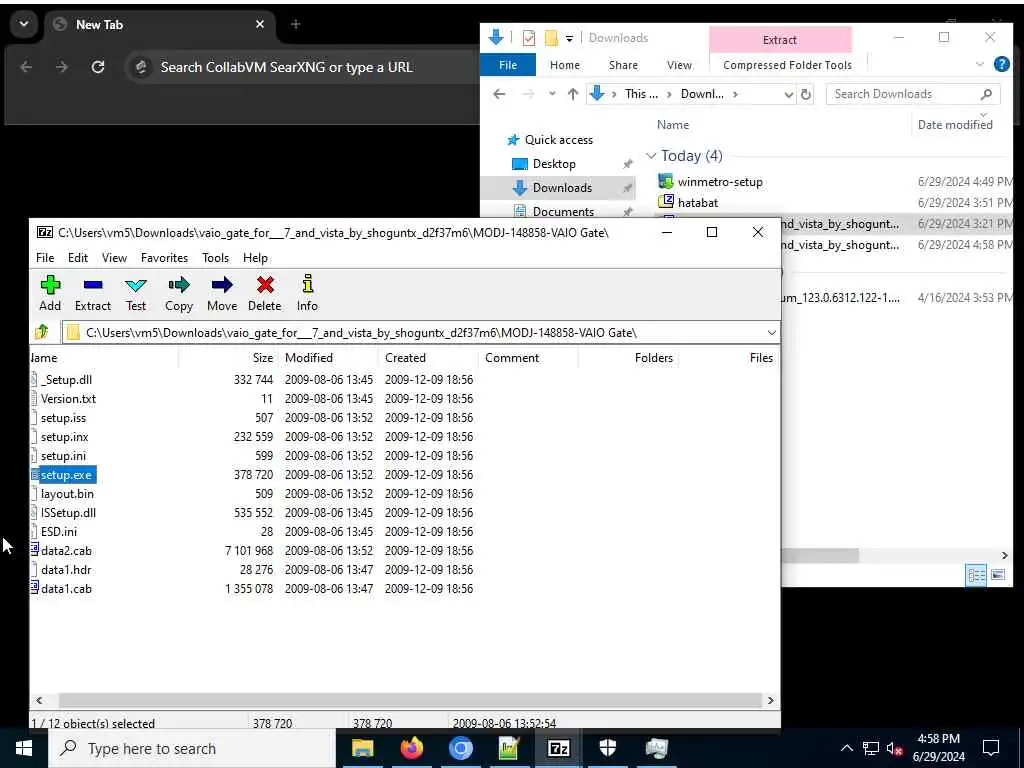The height and width of the screenshot is (768, 1024).
Task: Open Windows Security shield in taskbar
Action: coord(607,748)
